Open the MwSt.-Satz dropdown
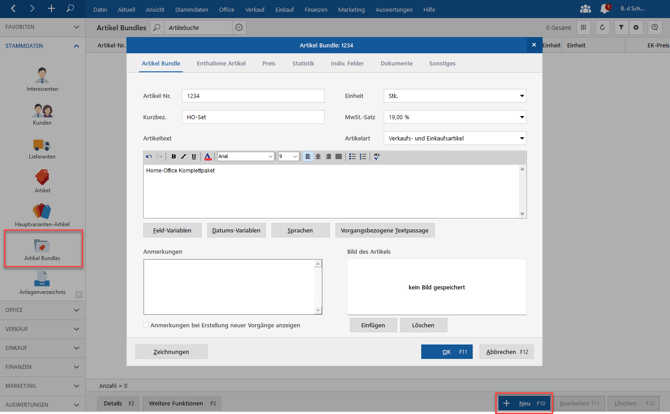 (455, 117)
